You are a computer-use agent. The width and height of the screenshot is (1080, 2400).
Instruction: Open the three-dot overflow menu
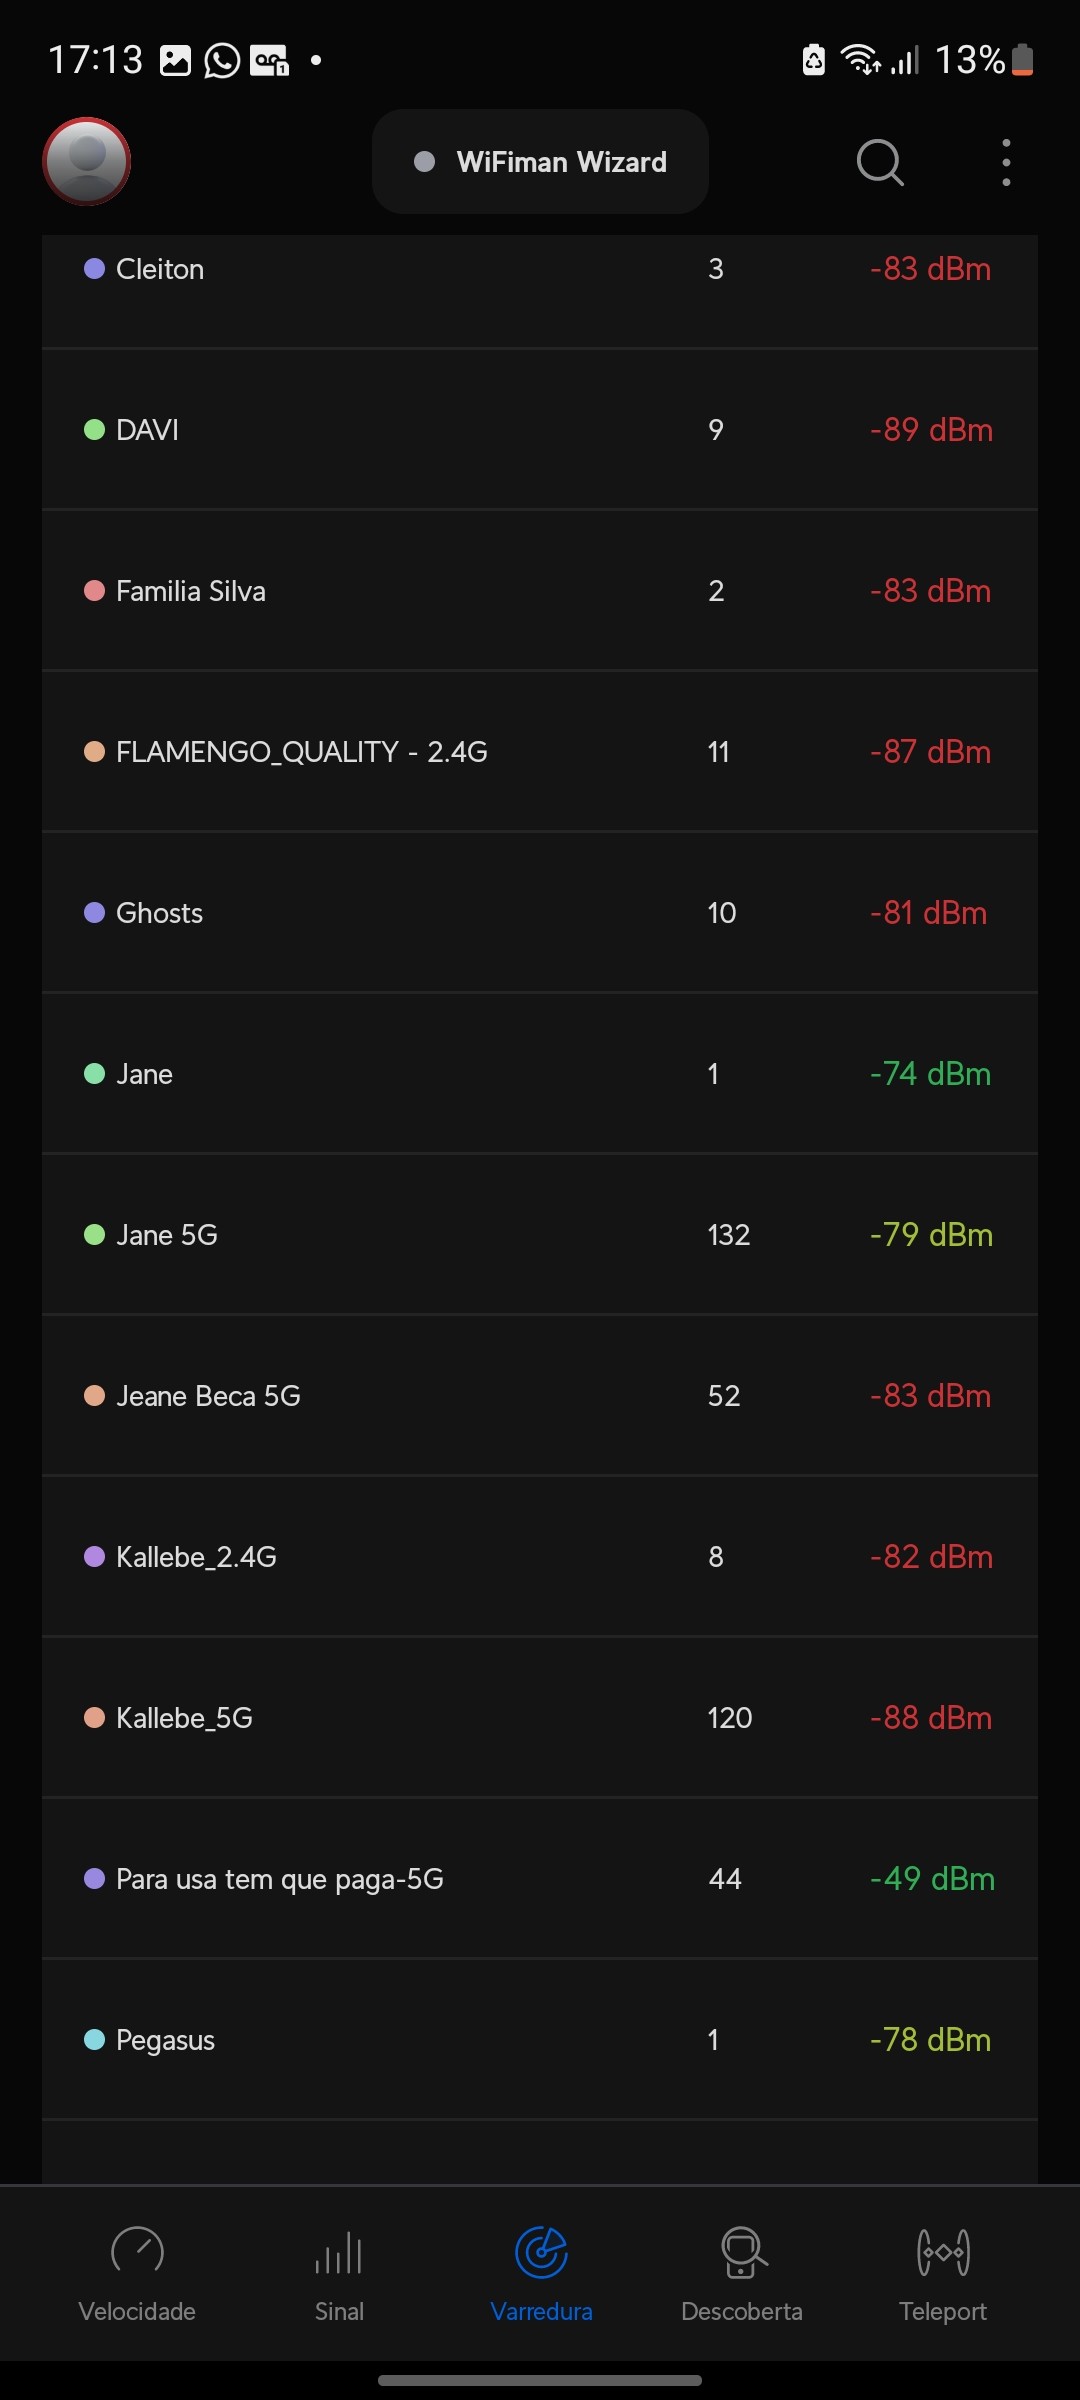tap(1006, 162)
